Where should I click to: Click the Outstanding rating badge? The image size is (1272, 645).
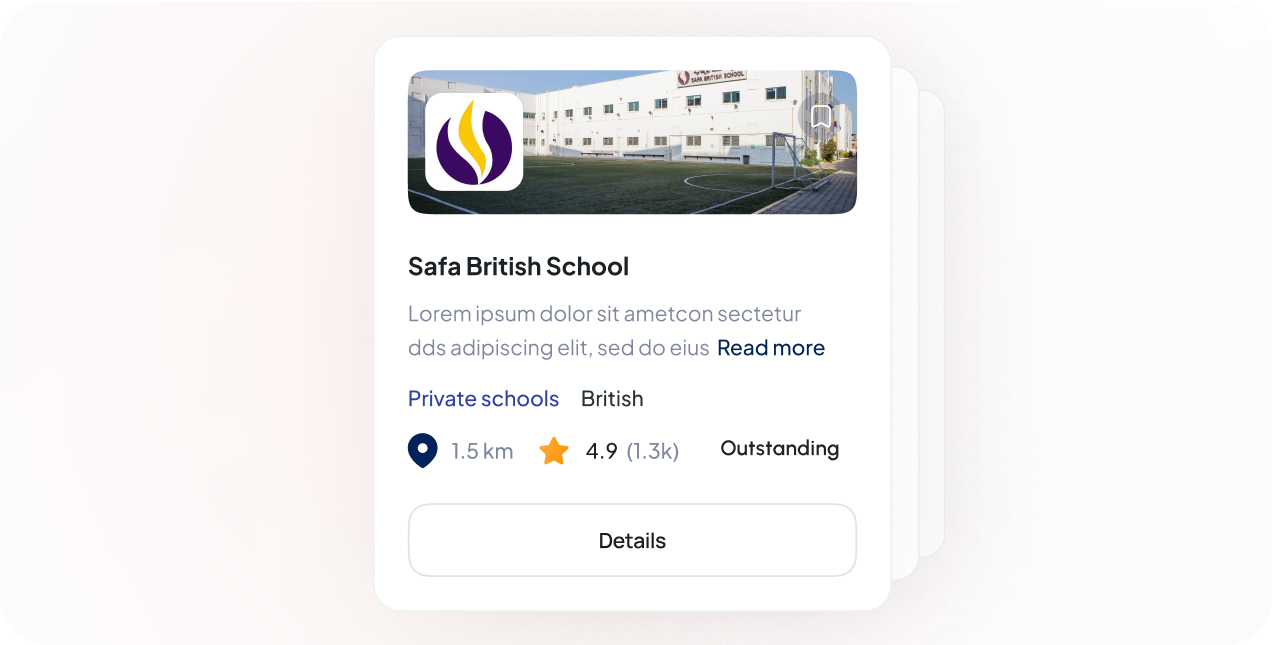coord(779,448)
